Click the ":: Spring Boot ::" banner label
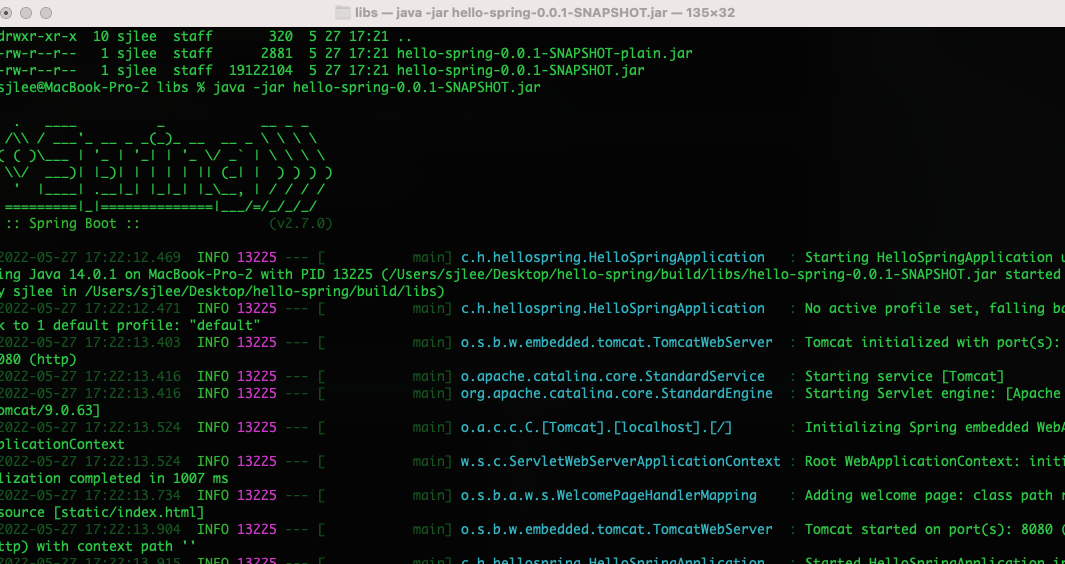1065x564 pixels. coord(73,224)
